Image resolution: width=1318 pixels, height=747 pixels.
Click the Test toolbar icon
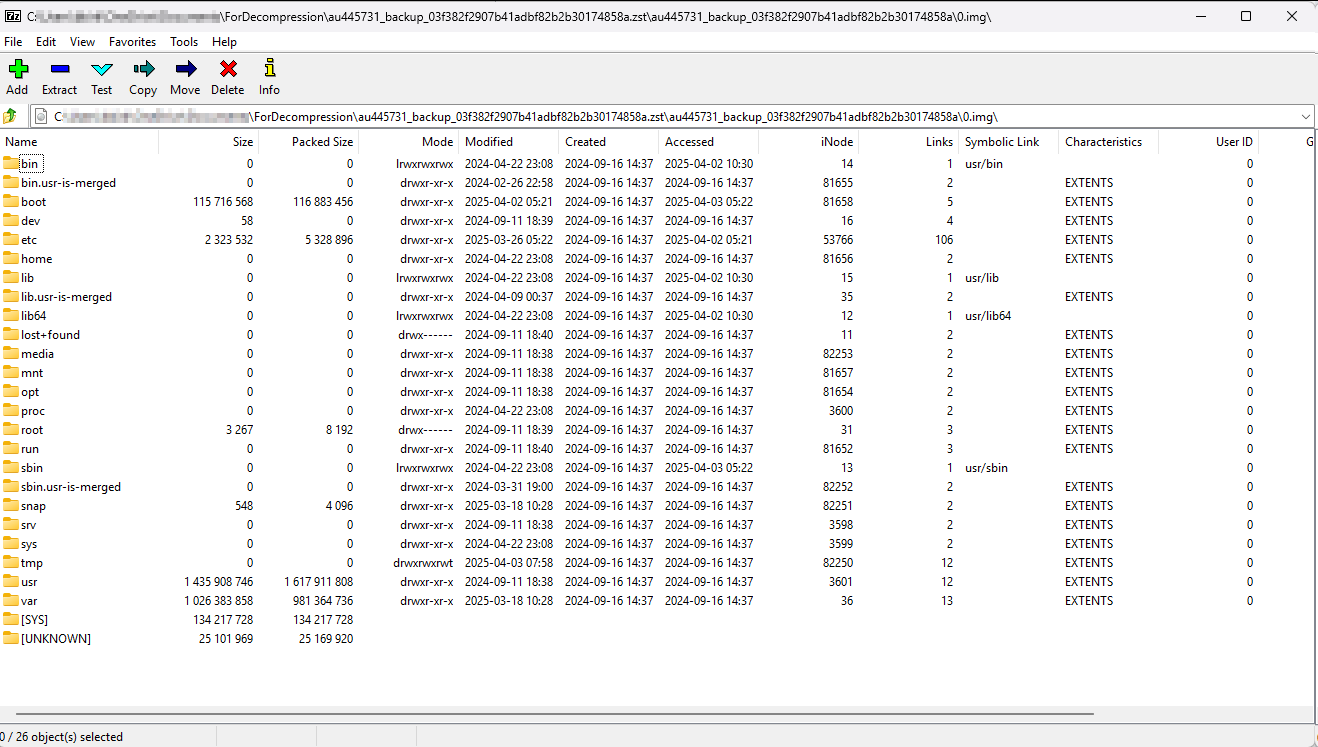point(102,69)
